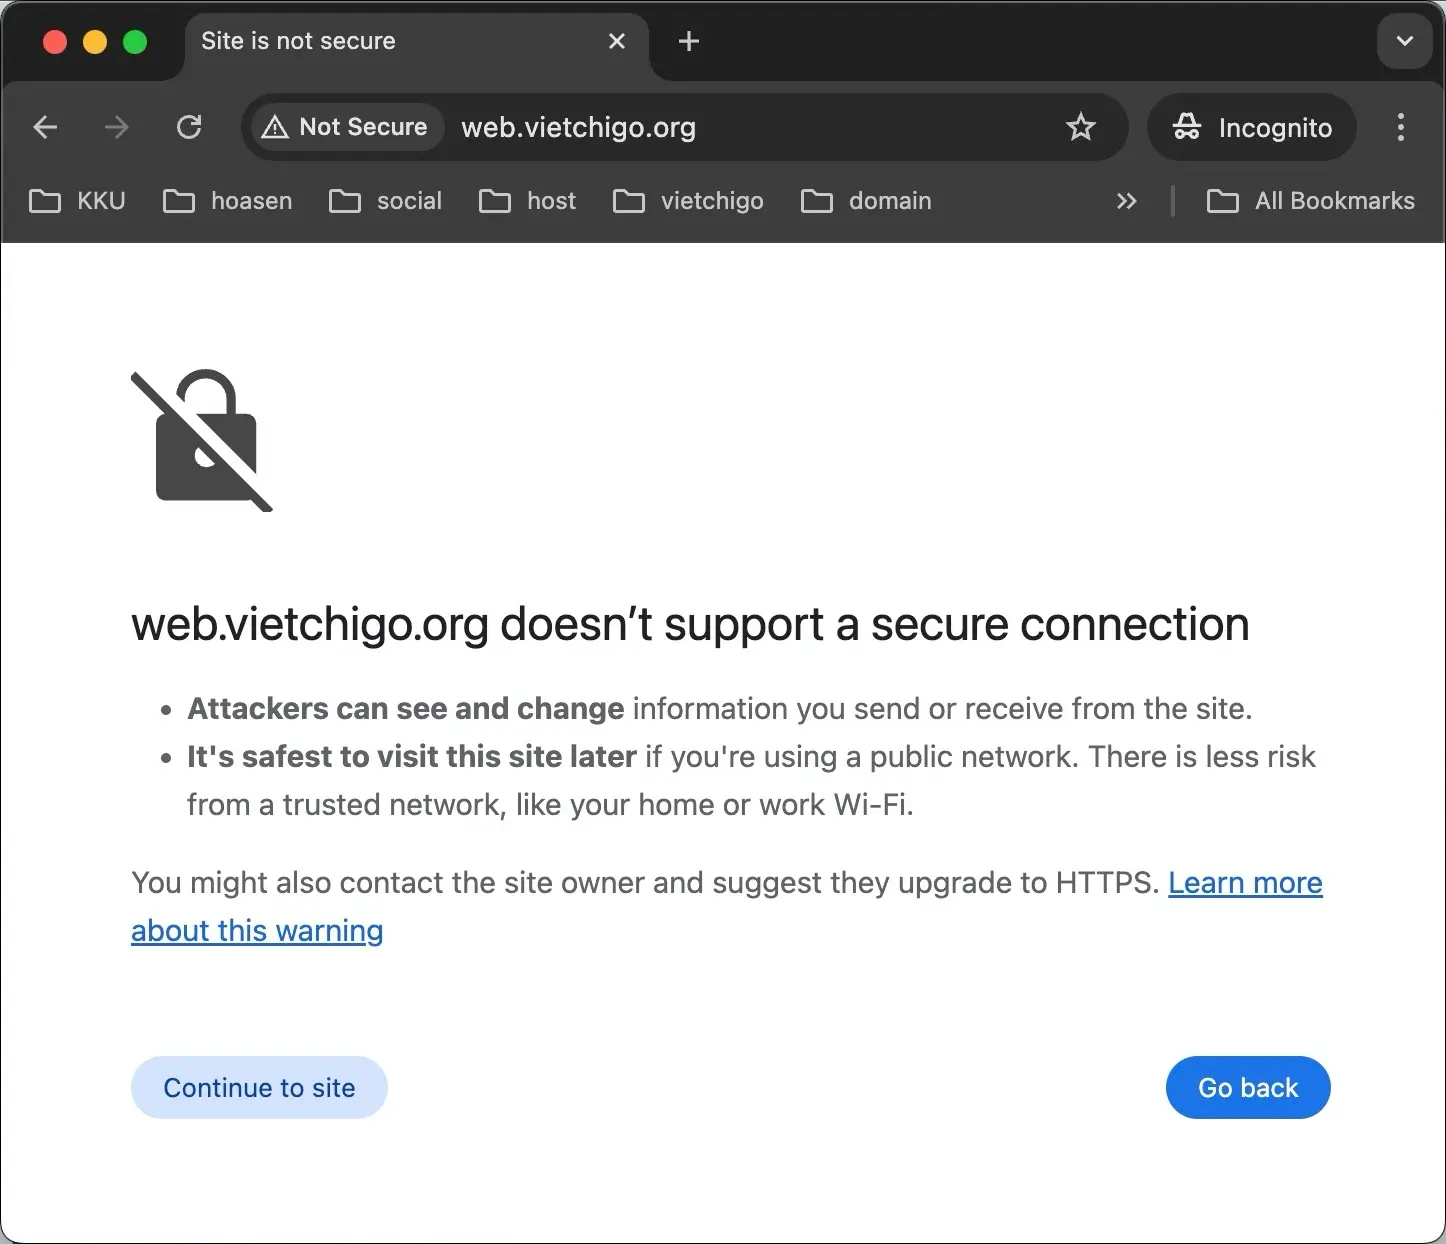The image size is (1446, 1244).
Task: Open a new tab with the plus icon
Action: click(x=688, y=41)
